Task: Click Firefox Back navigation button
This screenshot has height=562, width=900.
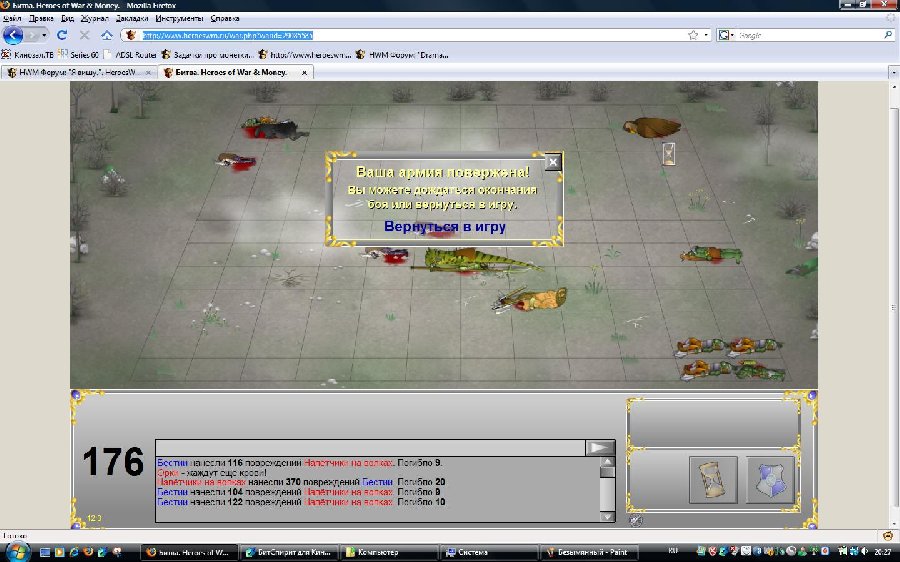Action: [x=13, y=35]
